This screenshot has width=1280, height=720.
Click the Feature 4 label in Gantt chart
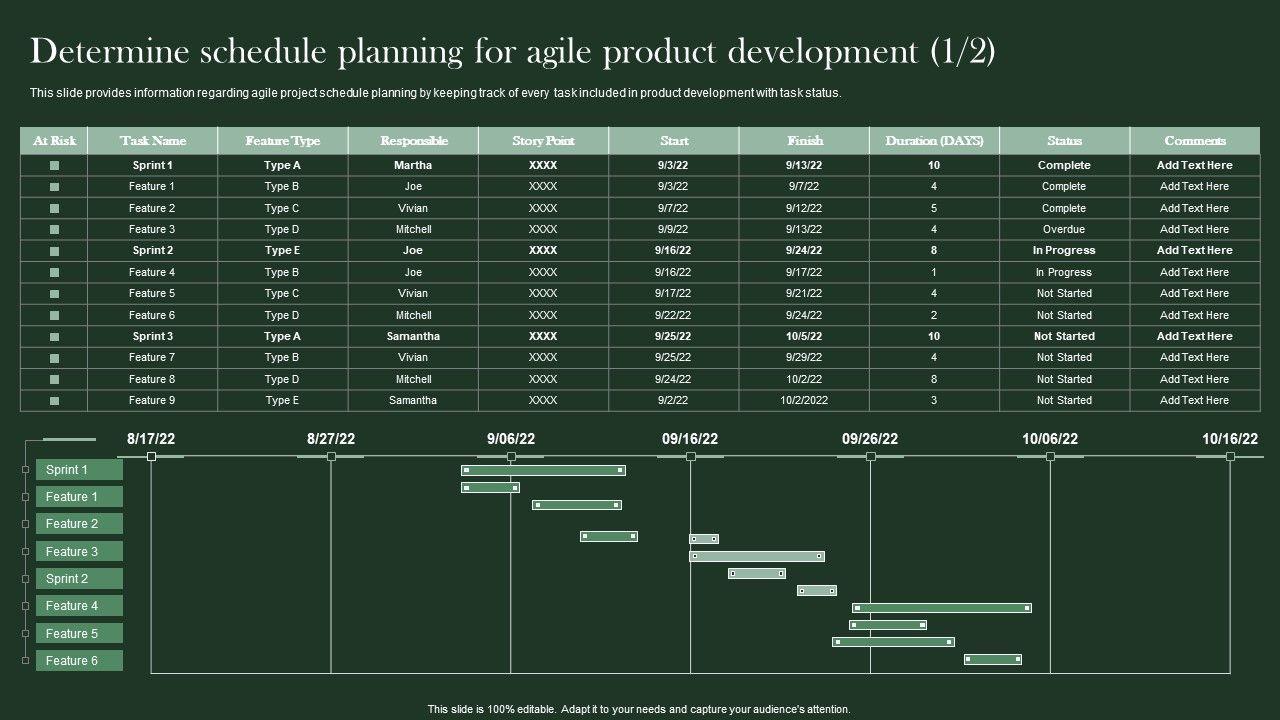[x=79, y=606]
